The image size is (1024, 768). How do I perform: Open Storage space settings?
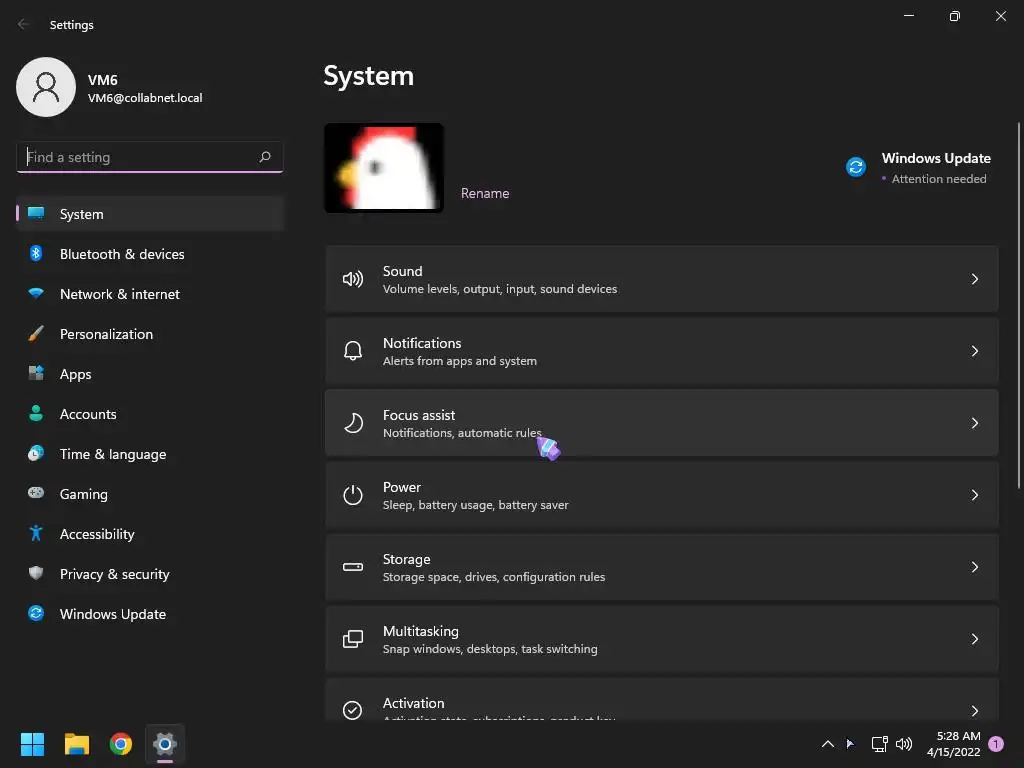[x=662, y=567]
